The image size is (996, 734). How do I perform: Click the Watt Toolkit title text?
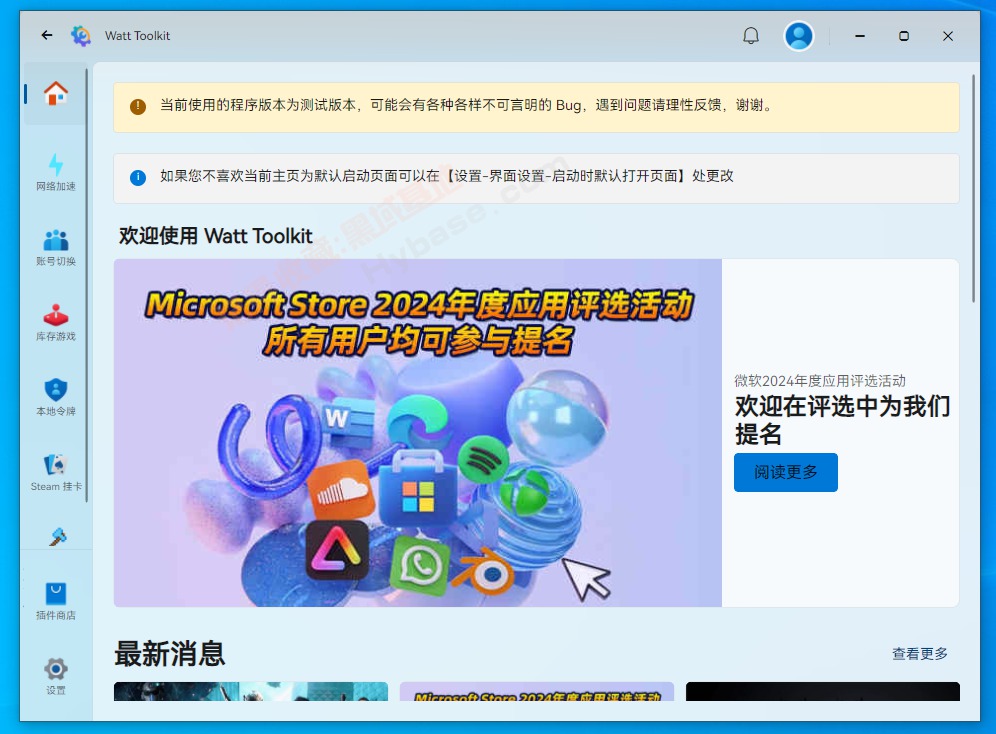(137, 36)
